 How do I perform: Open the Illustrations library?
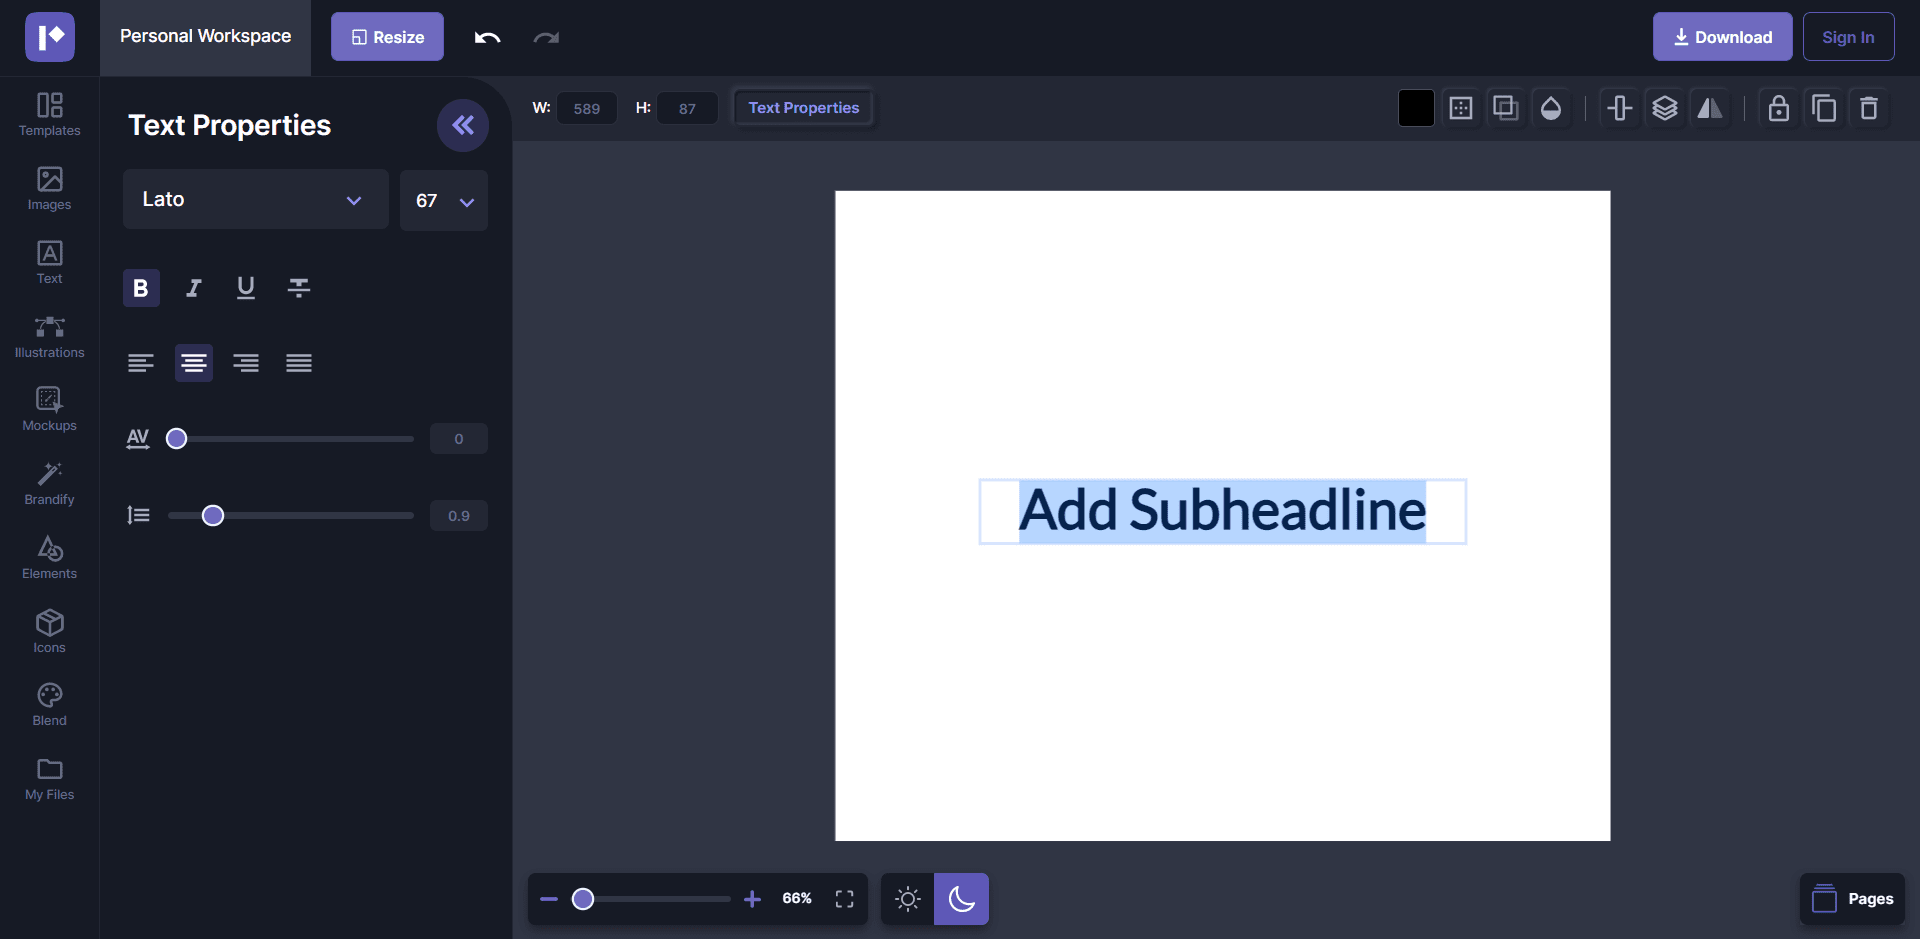(x=48, y=336)
